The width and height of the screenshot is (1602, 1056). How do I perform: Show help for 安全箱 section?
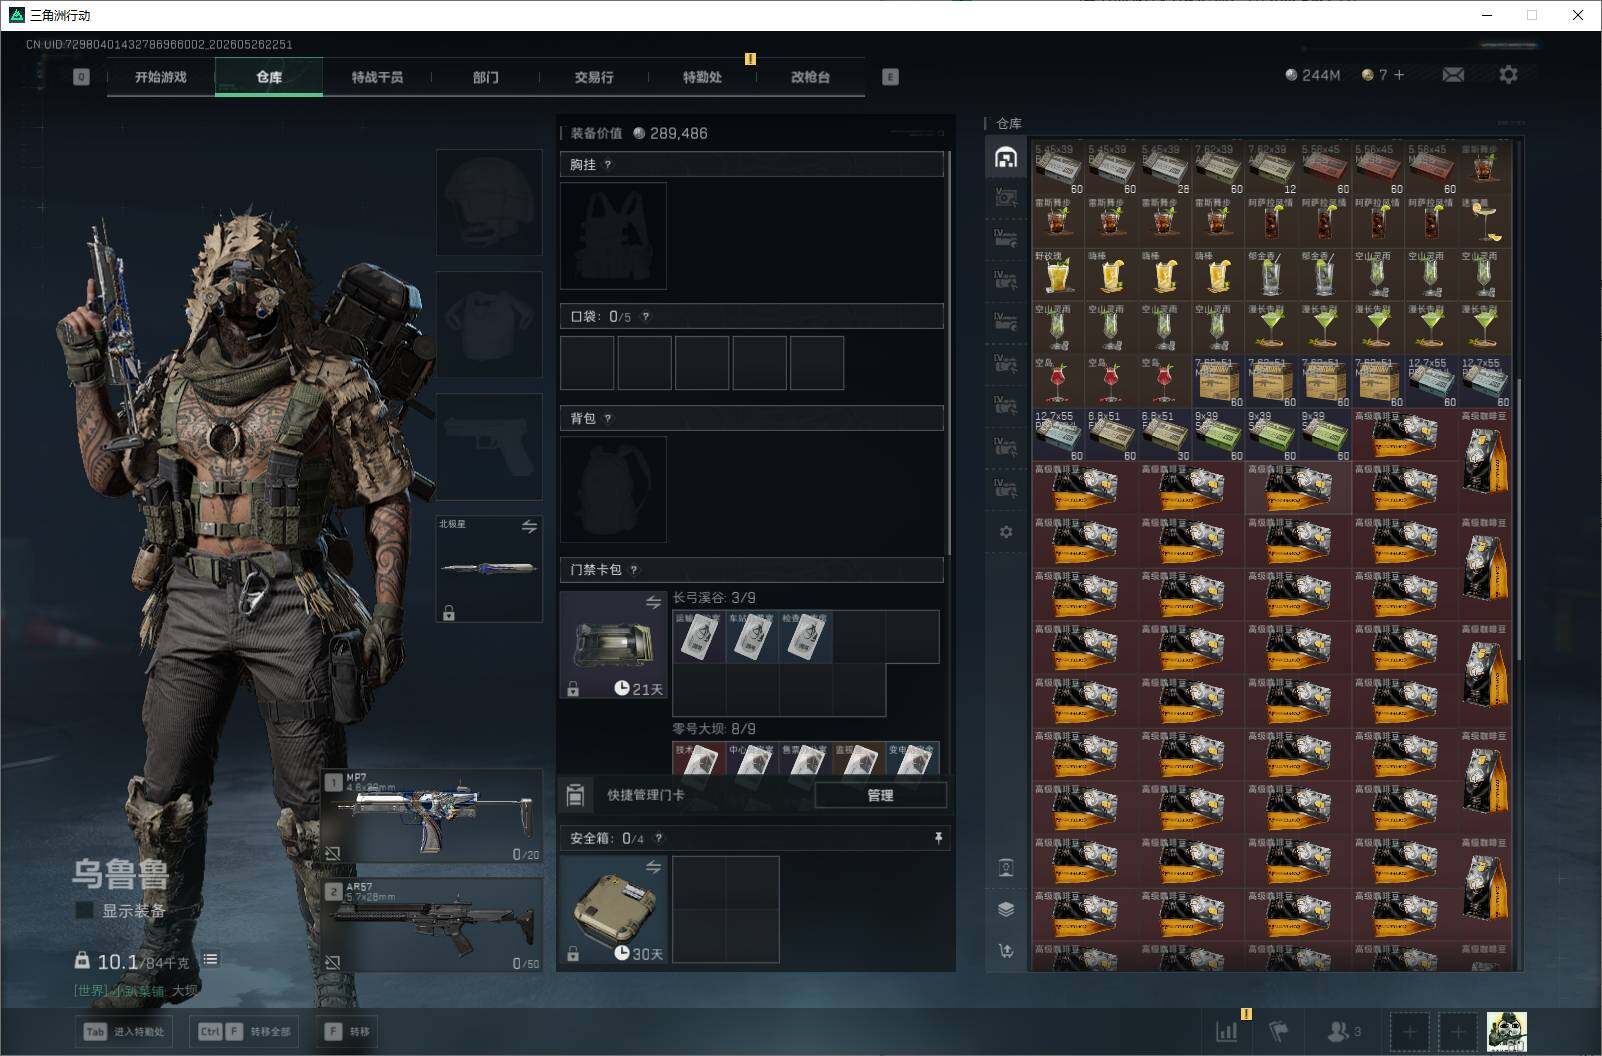(x=658, y=838)
